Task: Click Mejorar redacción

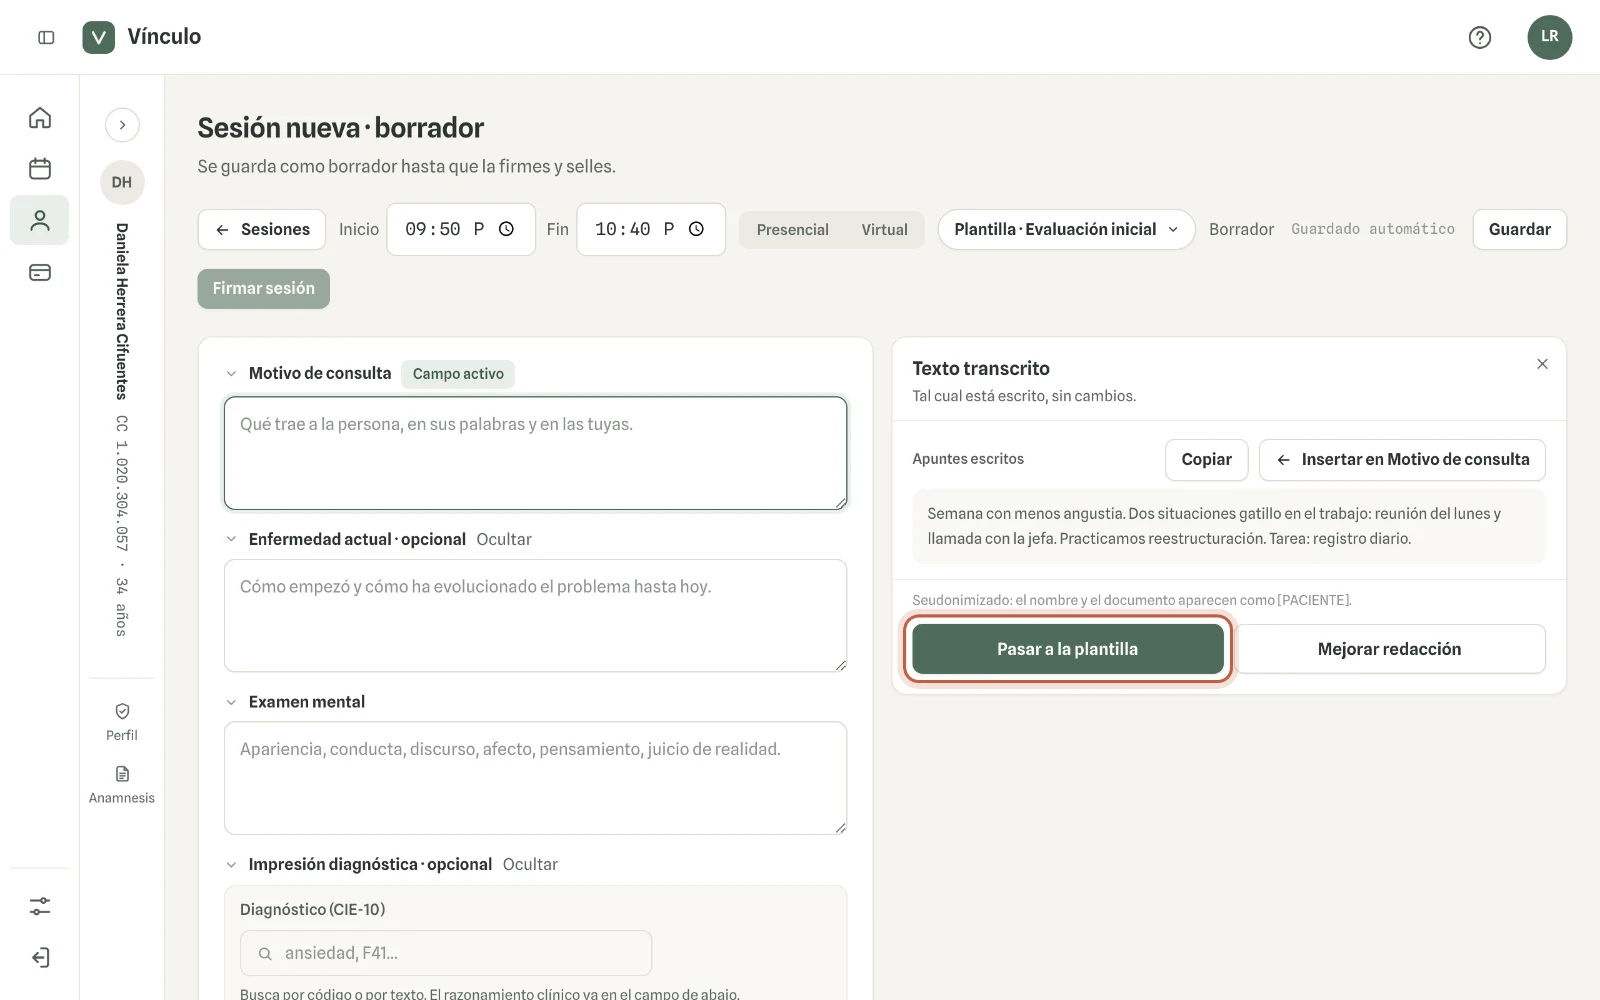Action: (1389, 649)
